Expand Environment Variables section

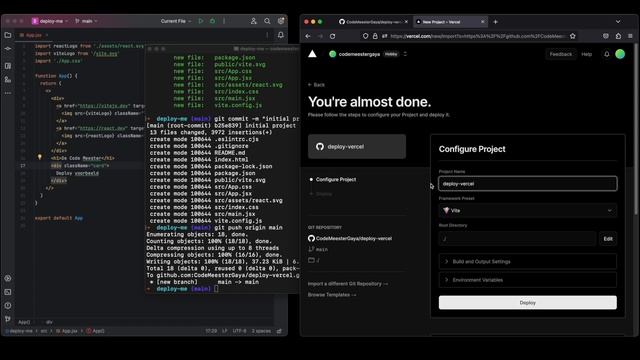(x=527, y=280)
